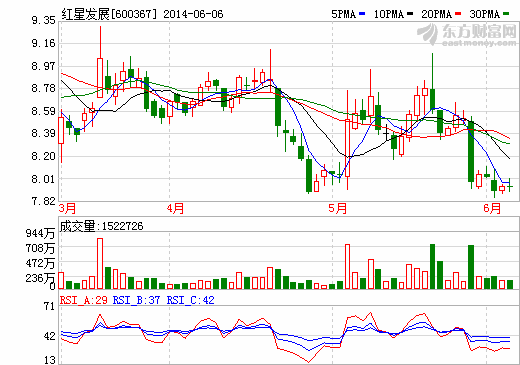
Task: Click the 5PMA legend label
Action: tap(343, 14)
